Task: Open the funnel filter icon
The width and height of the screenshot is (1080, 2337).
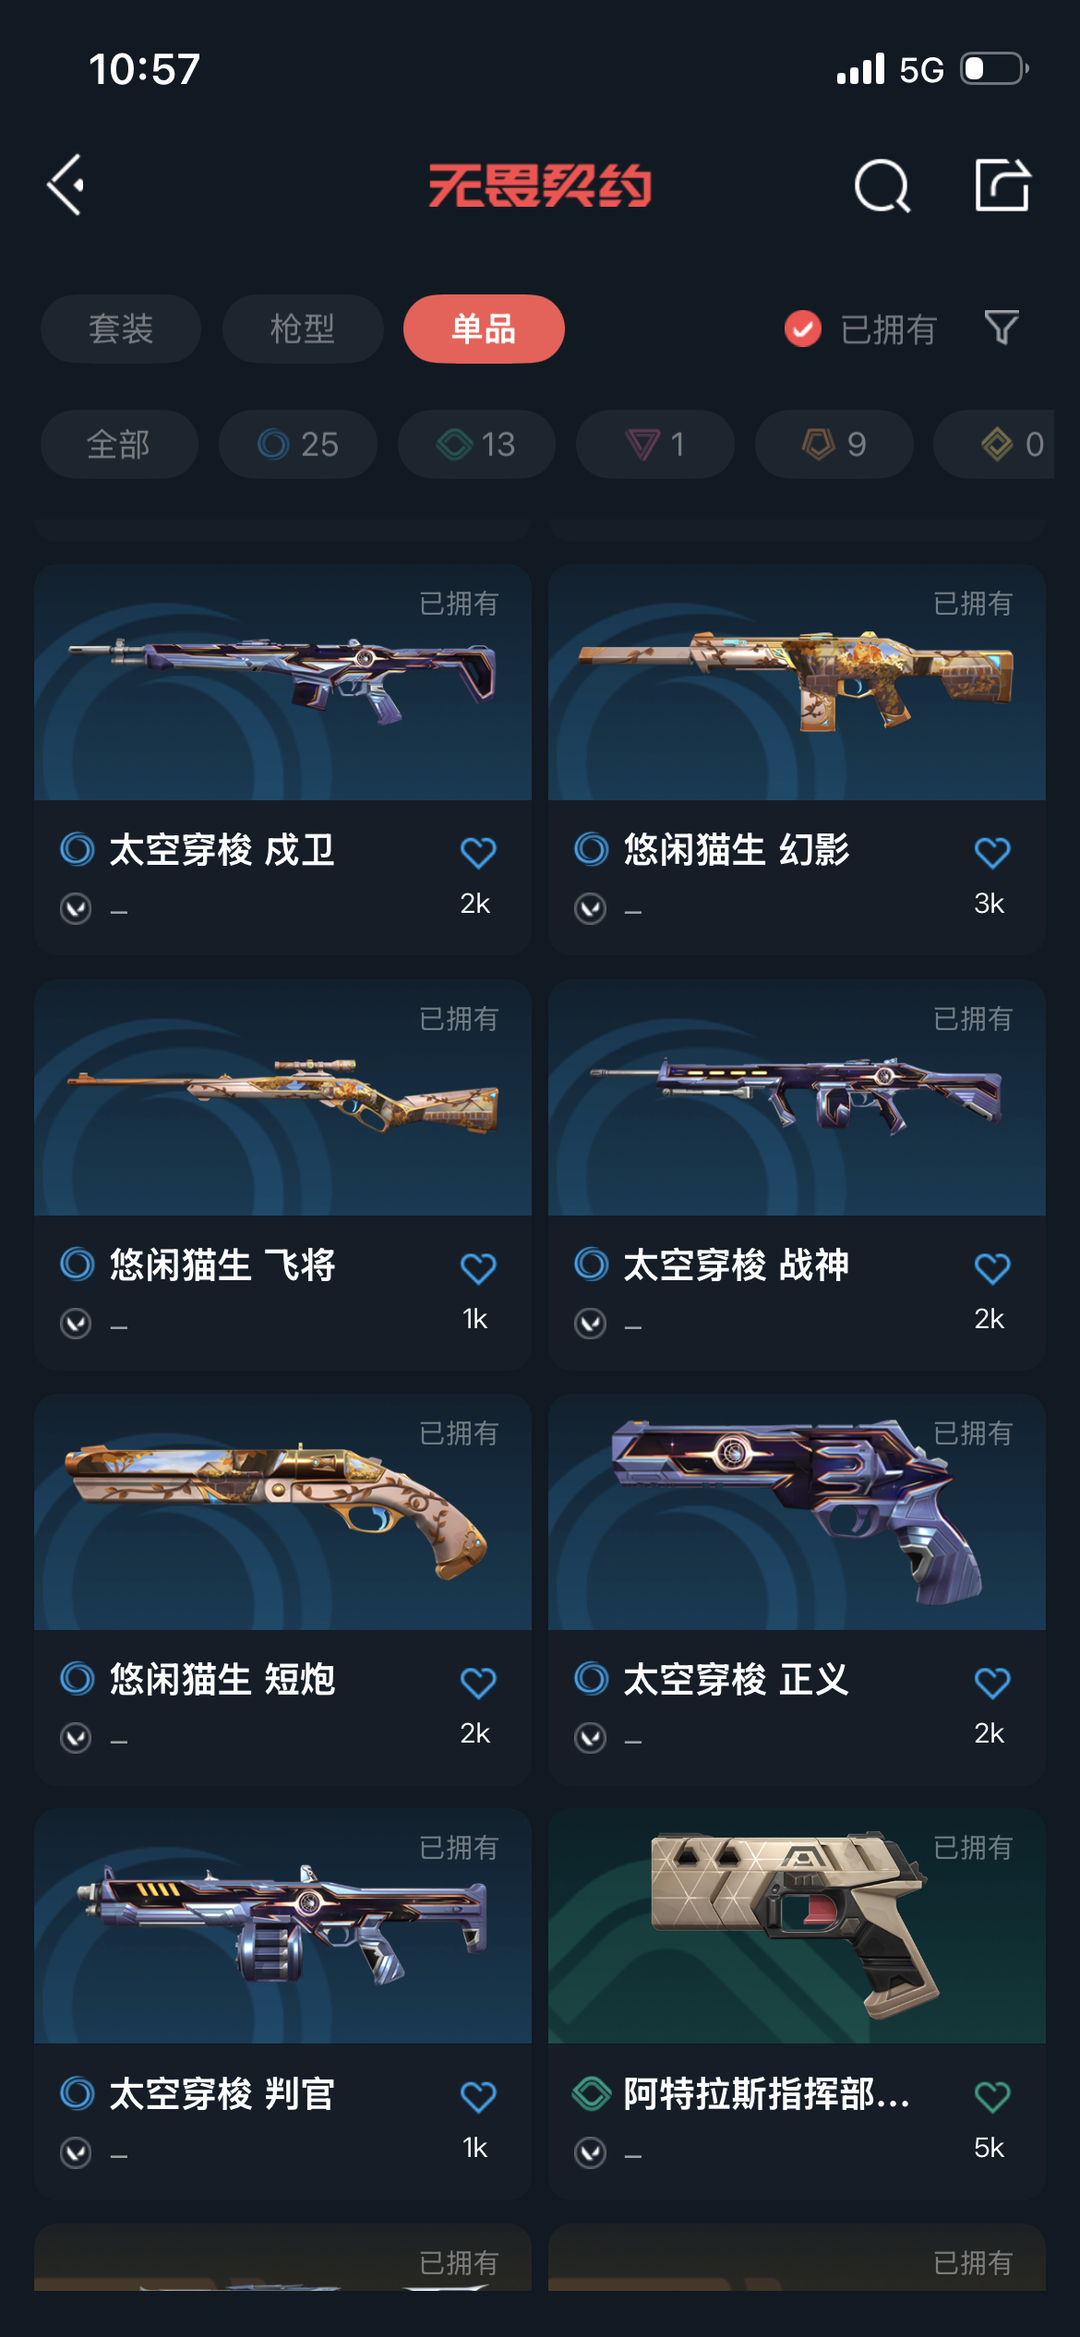Action: click(1001, 328)
